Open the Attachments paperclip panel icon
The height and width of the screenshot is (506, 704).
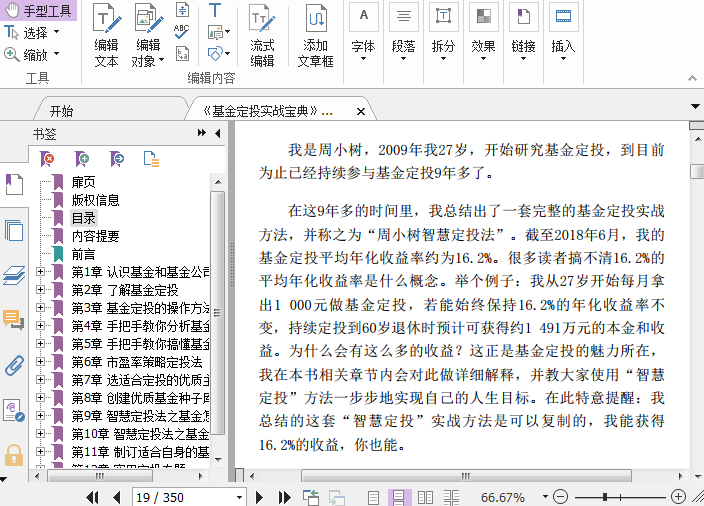point(14,364)
